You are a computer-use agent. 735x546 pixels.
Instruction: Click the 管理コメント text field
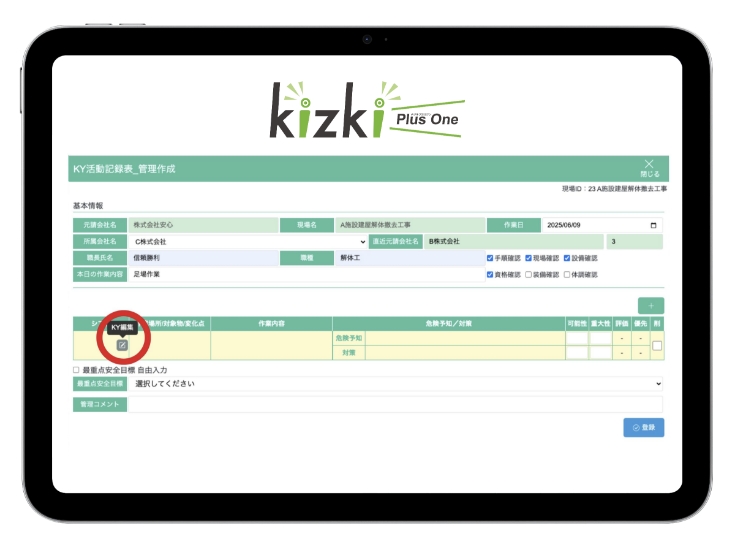tap(396, 404)
